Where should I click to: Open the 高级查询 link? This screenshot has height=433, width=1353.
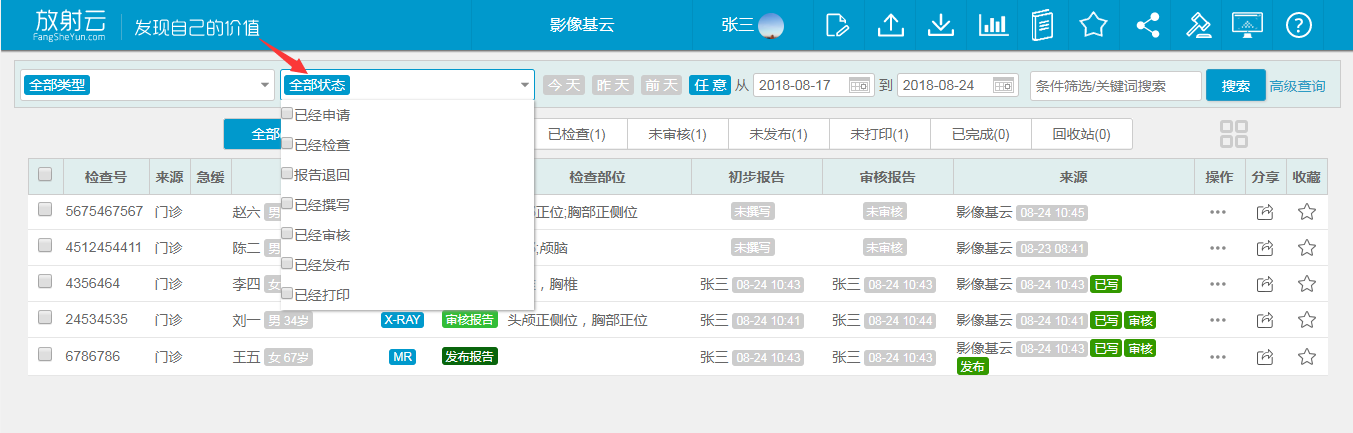click(x=1297, y=86)
